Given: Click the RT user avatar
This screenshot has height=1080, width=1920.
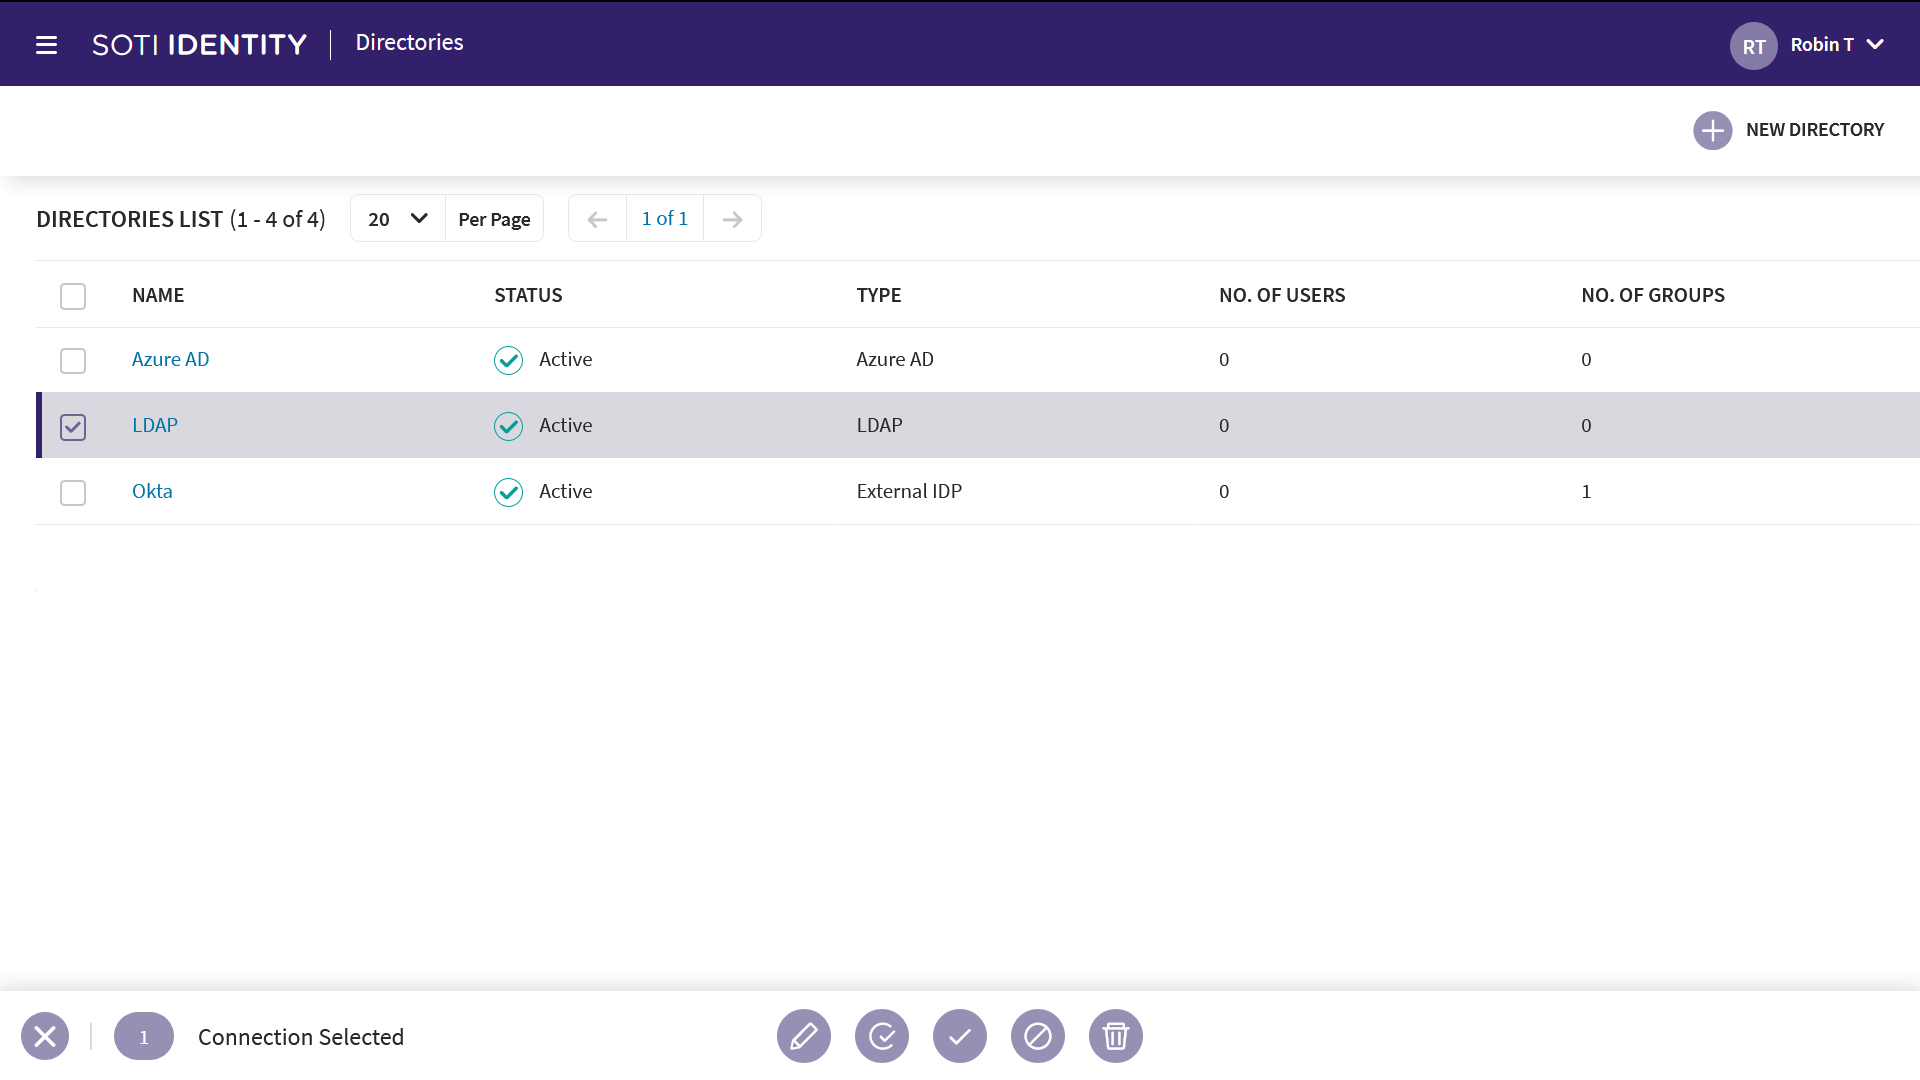Looking at the screenshot, I should 1753,46.
